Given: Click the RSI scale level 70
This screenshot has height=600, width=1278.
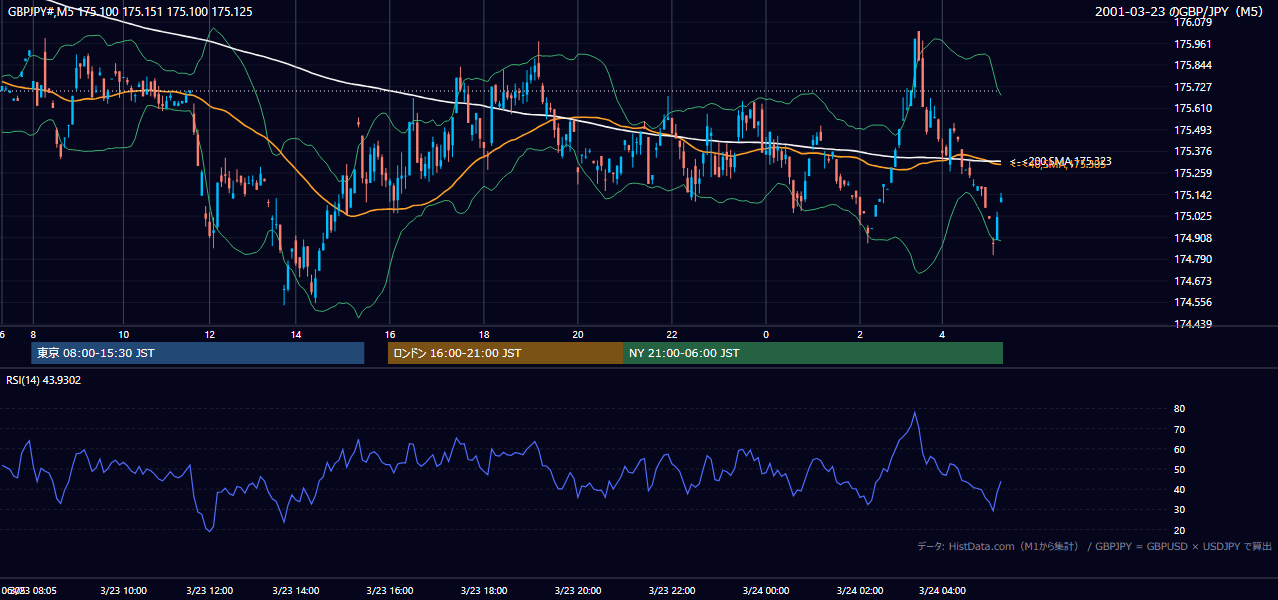Looking at the screenshot, I should [1180, 429].
